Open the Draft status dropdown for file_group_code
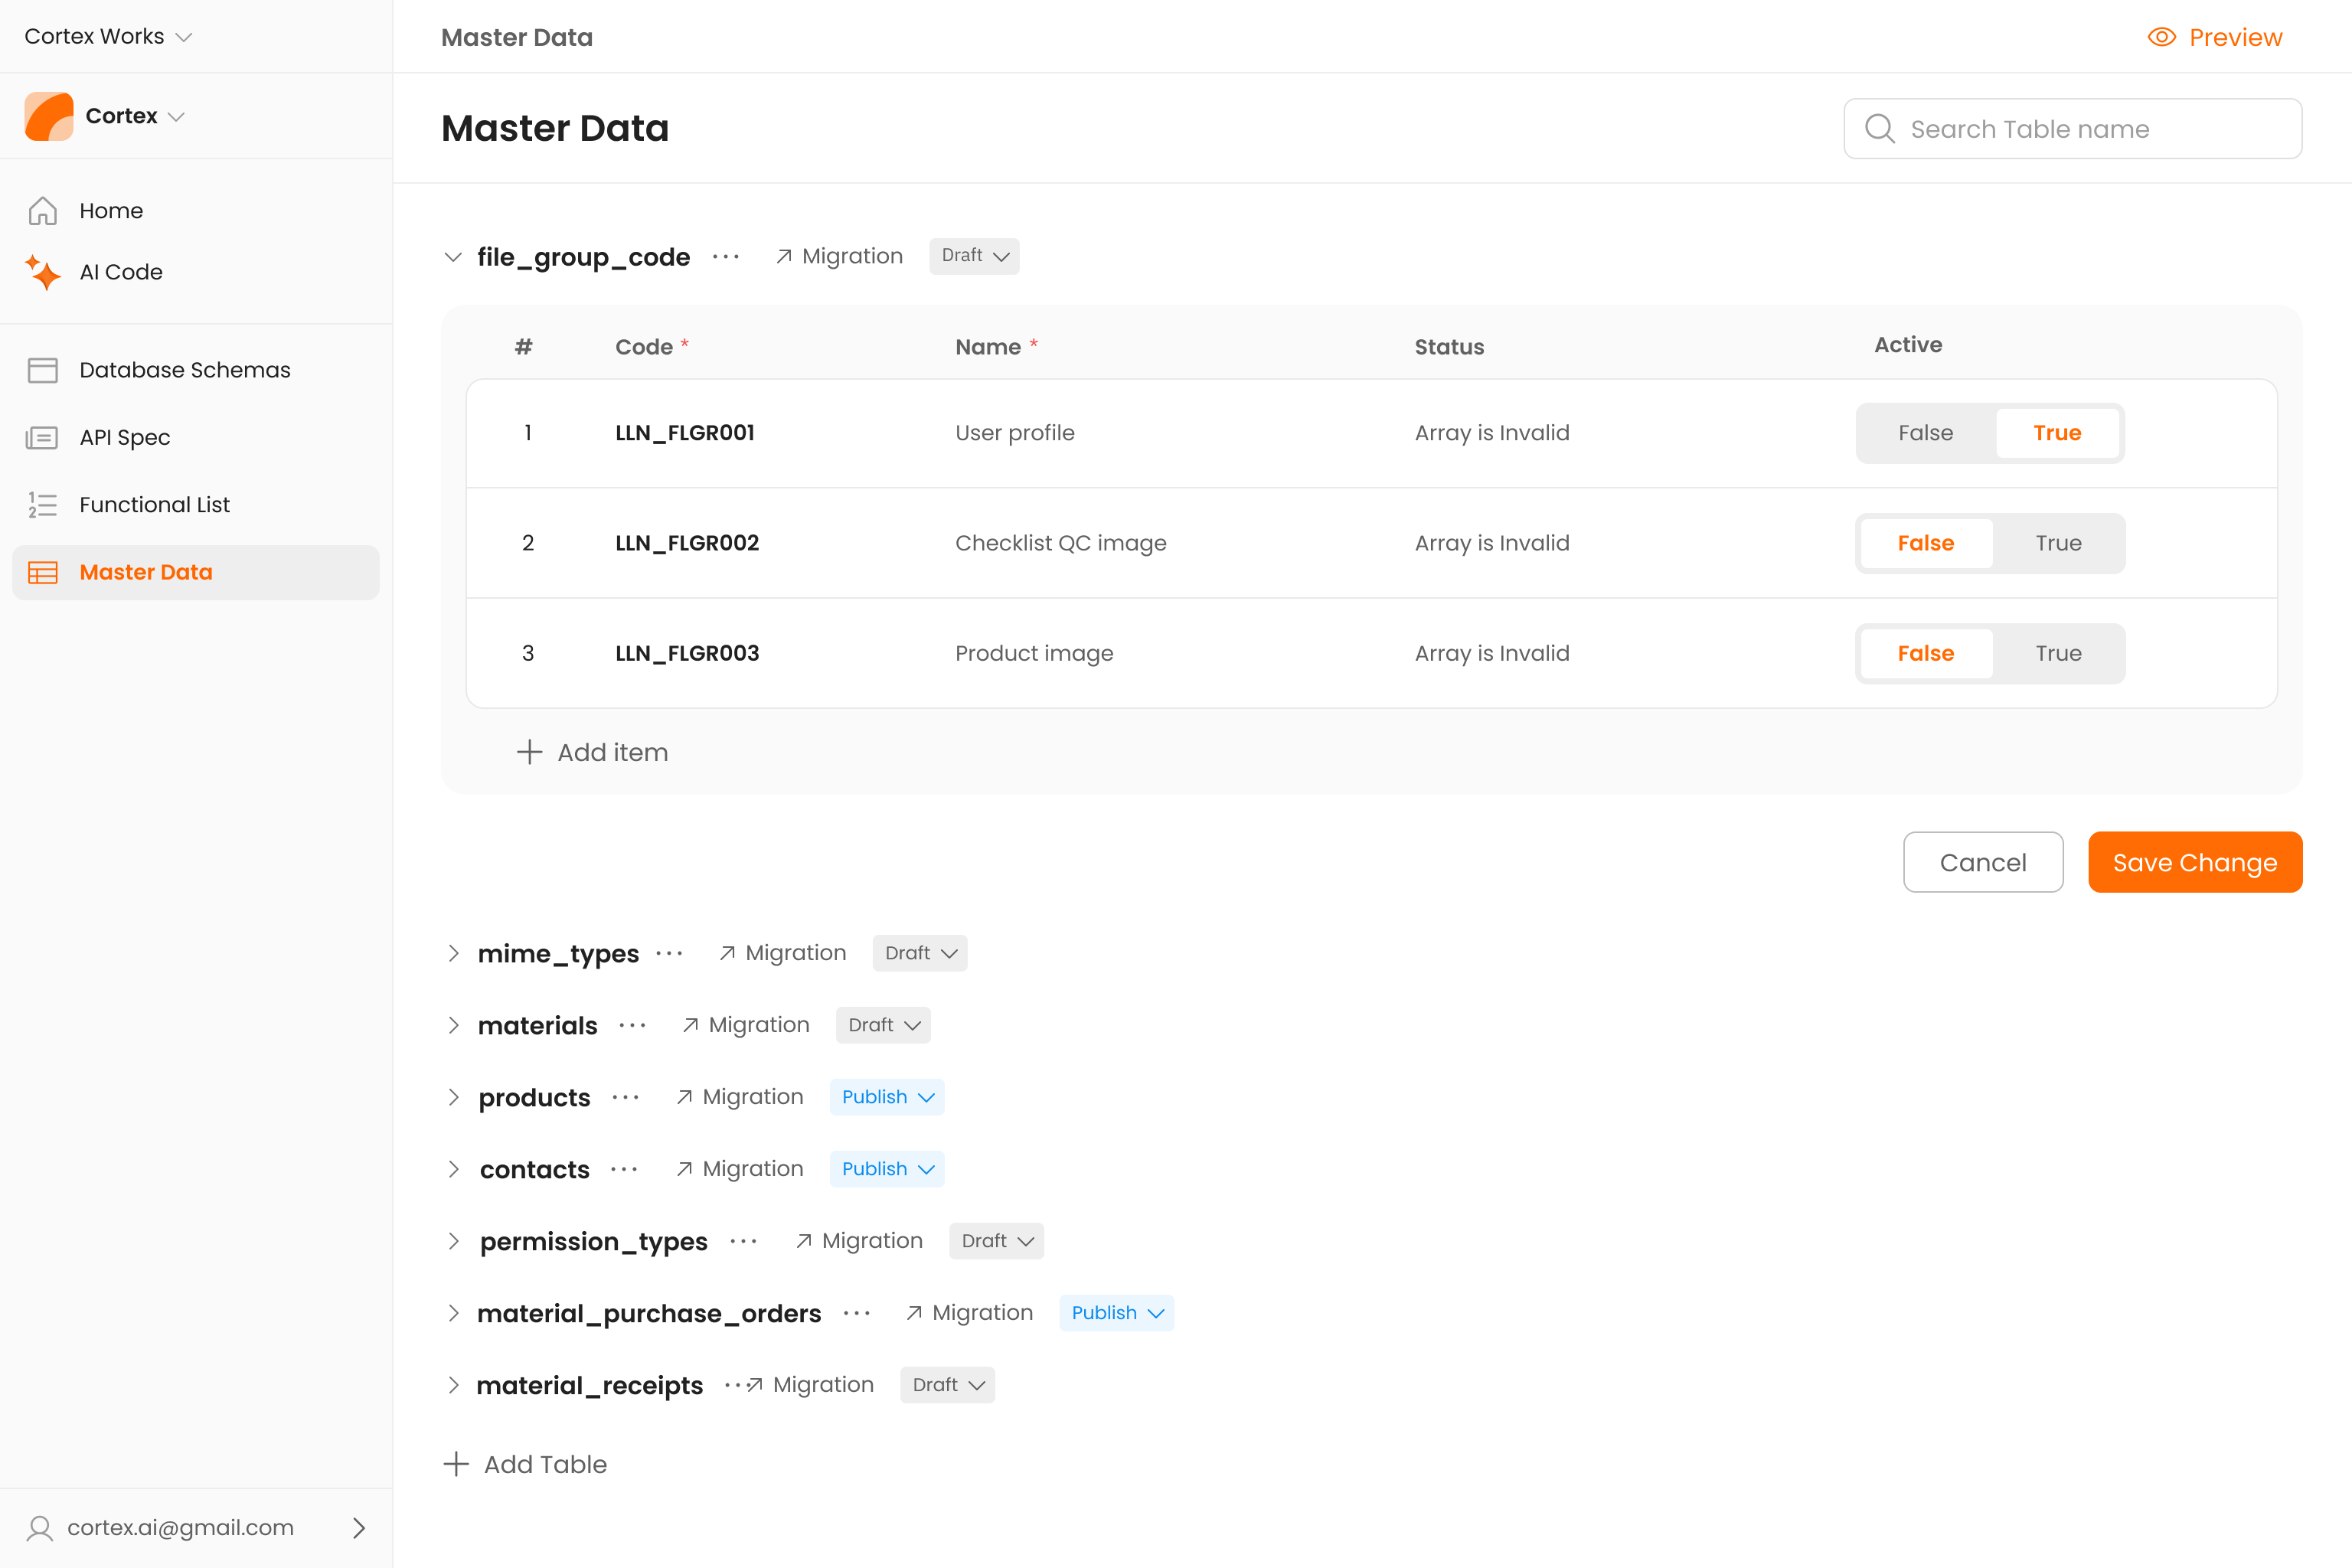This screenshot has height=1568, width=2352. point(974,256)
